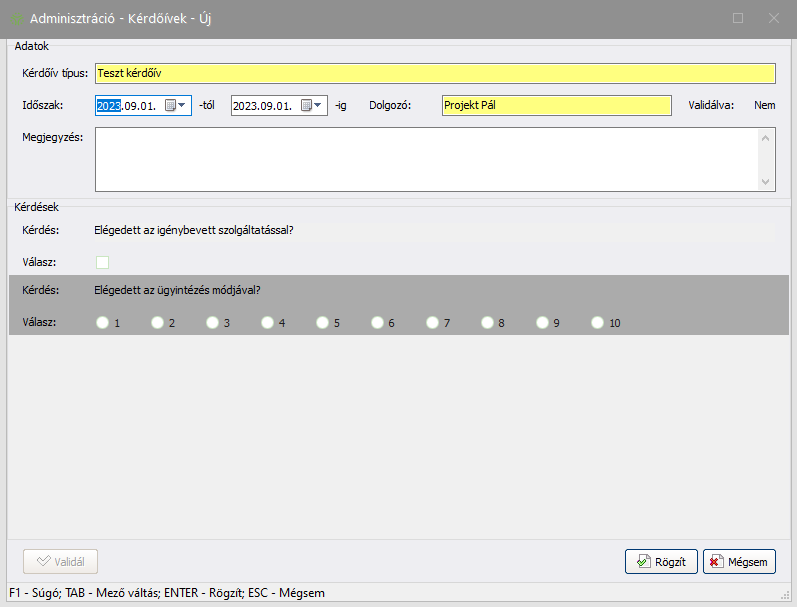
Task: Close the Adminisztráció window
Action: (773, 18)
